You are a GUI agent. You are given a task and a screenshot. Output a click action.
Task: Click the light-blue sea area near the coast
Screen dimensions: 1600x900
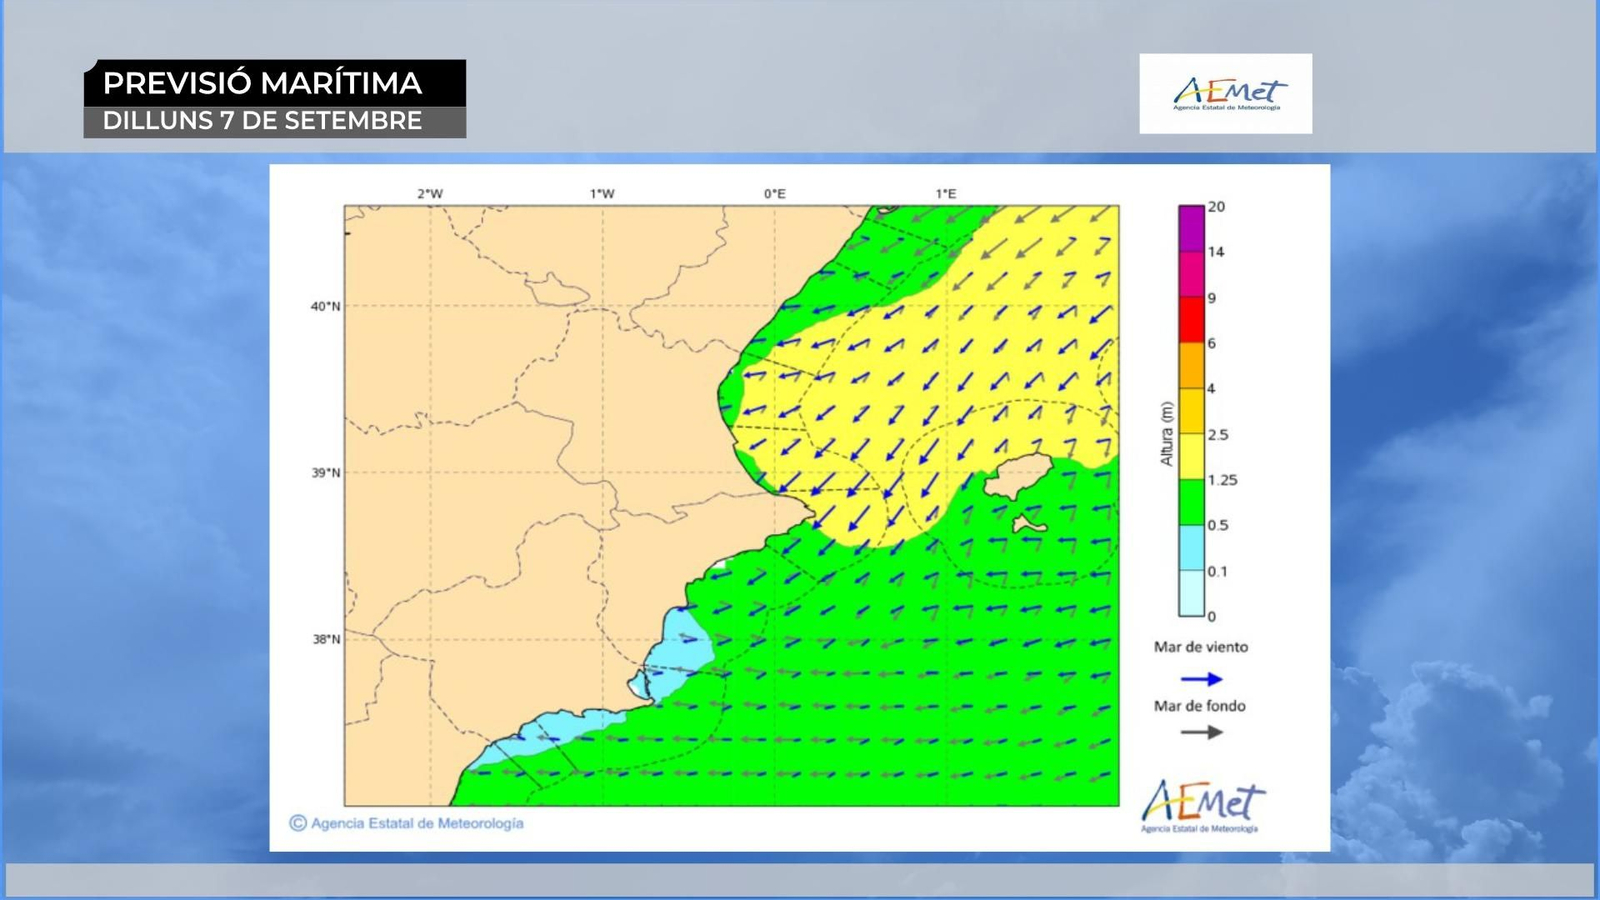click(x=683, y=645)
